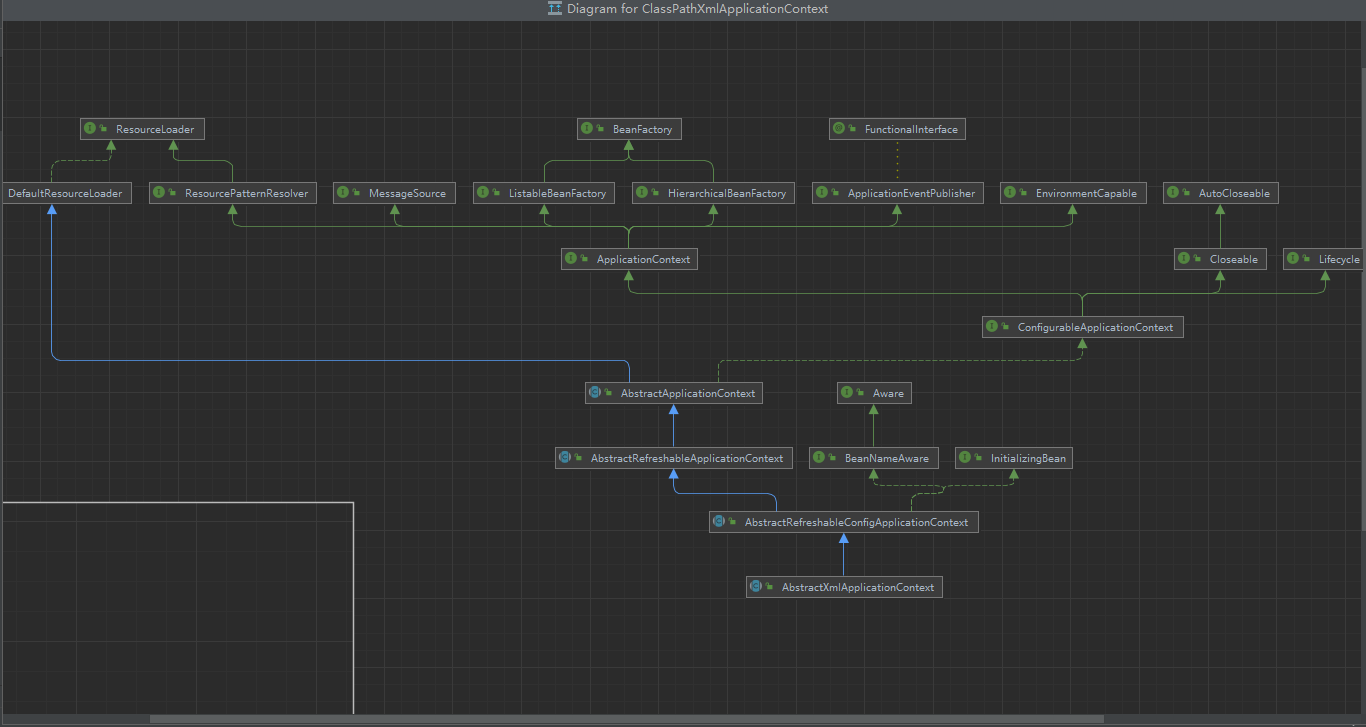1366x727 pixels.
Task: Click the interface icon on ApplicationEventPublisher node
Action: (x=822, y=193)
